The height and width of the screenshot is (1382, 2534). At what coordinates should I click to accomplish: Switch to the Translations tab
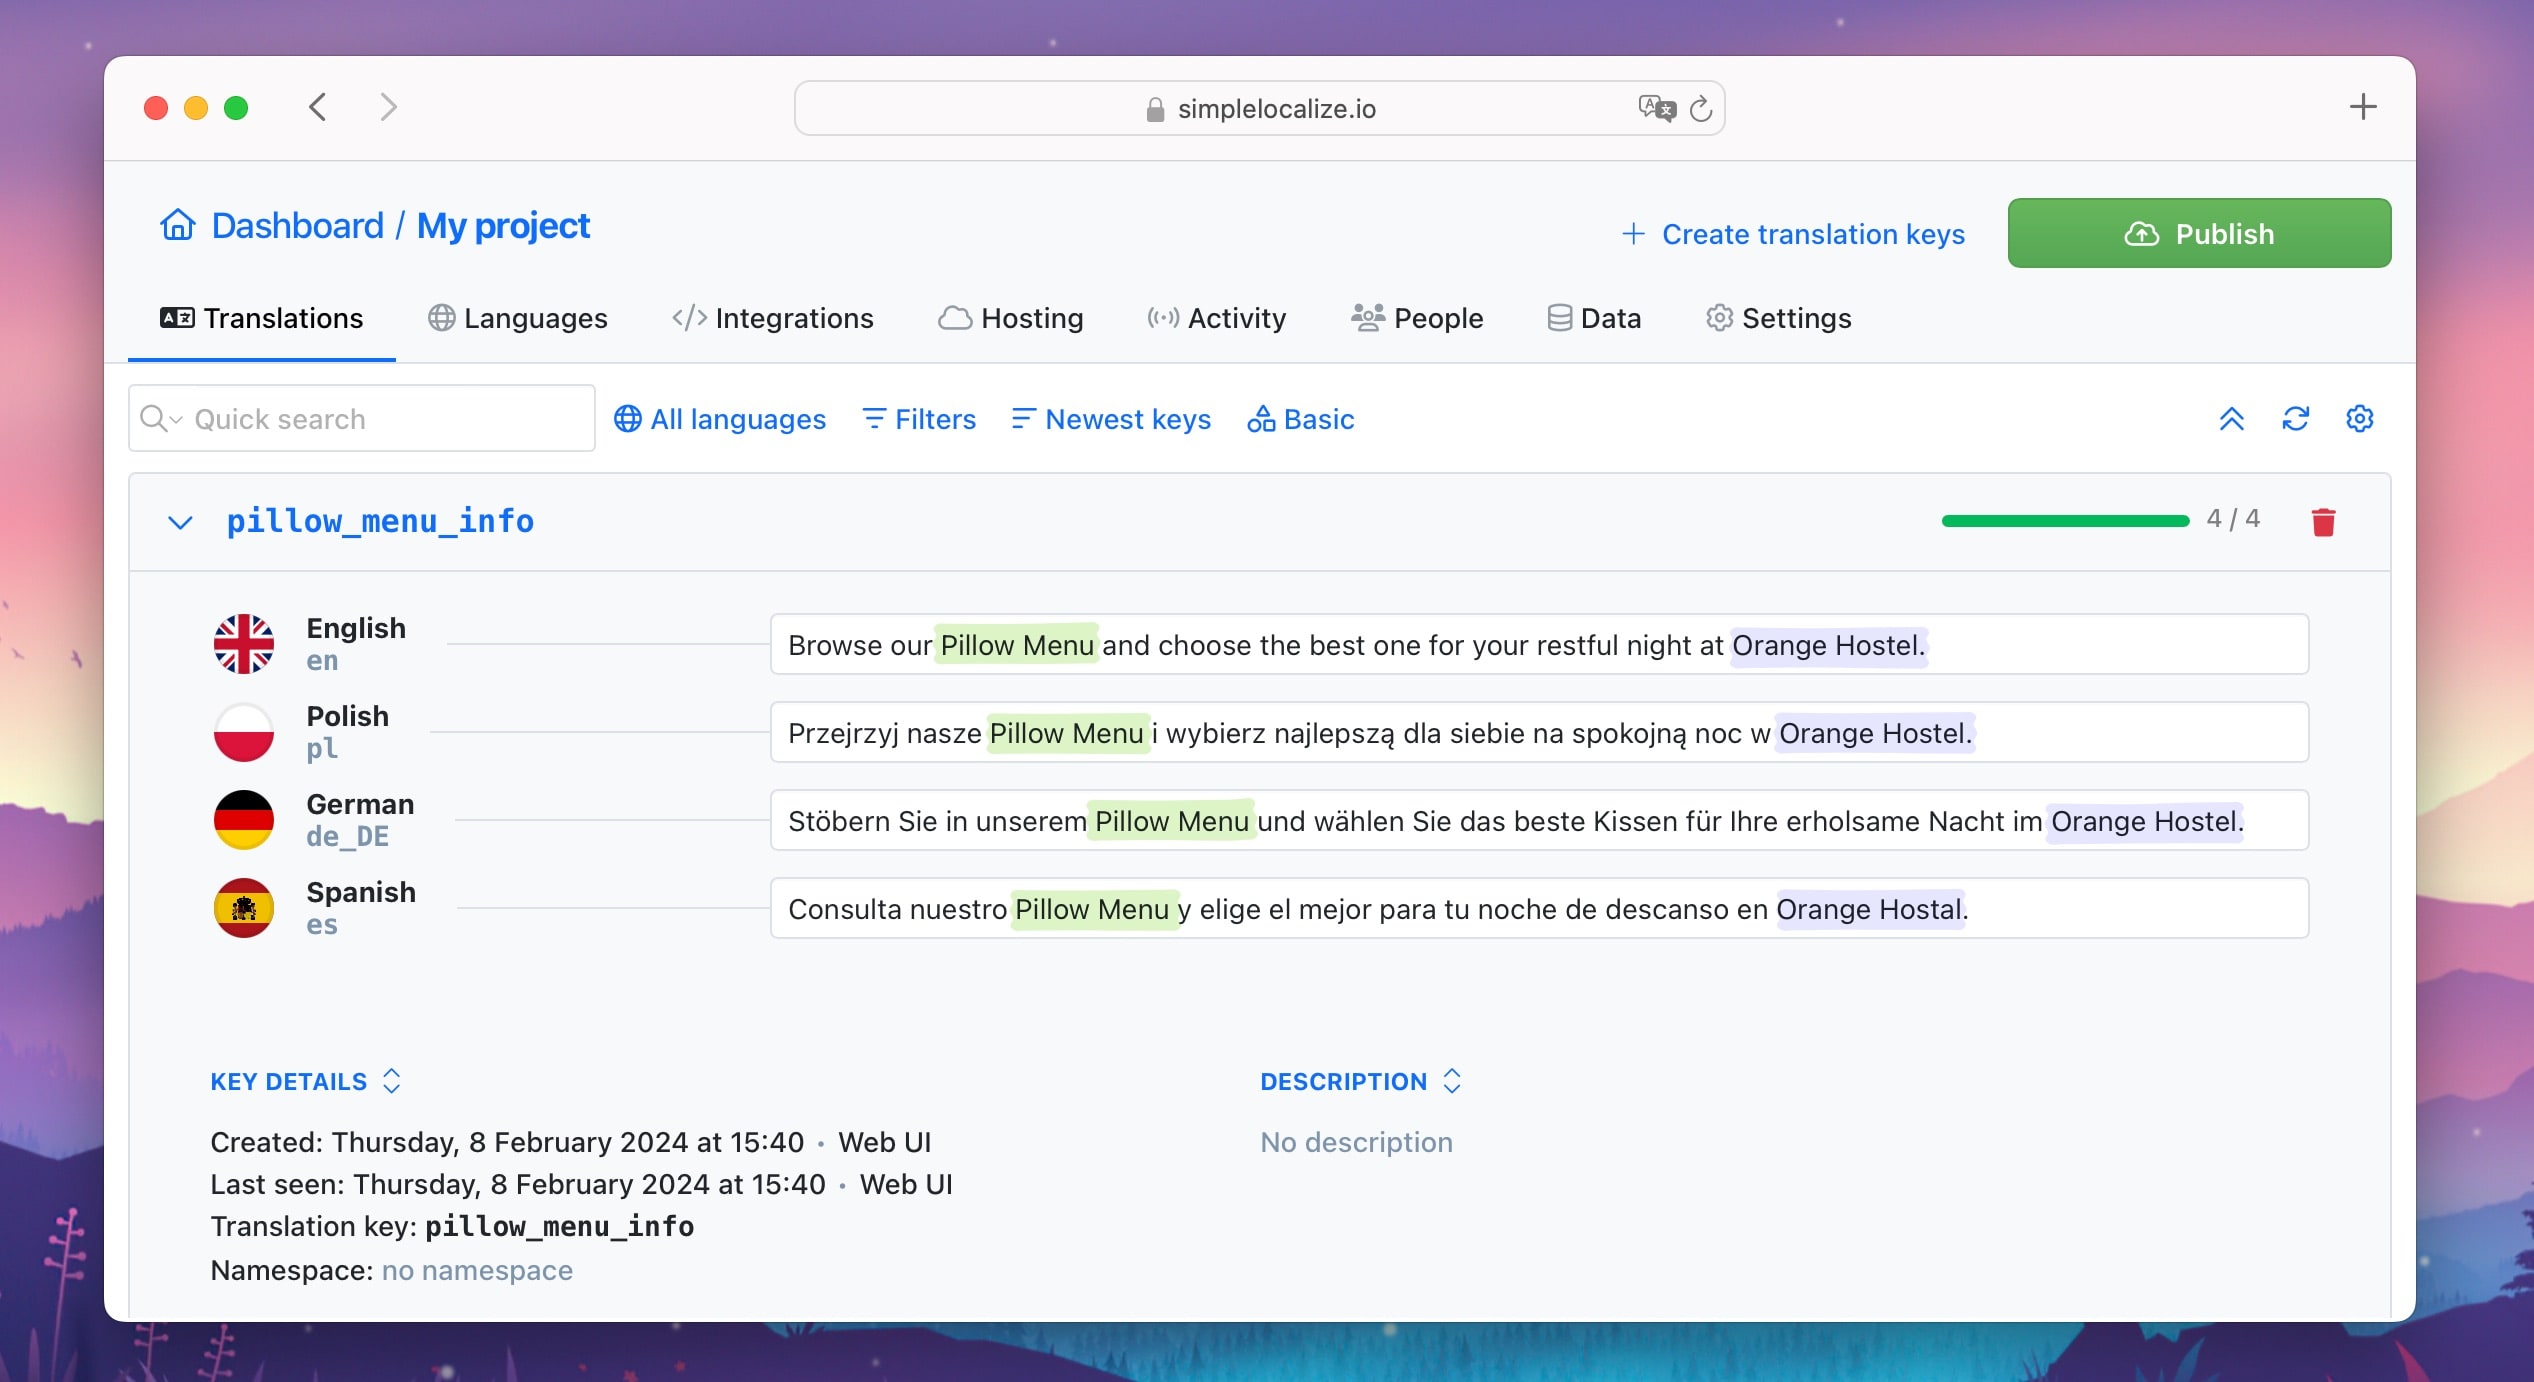(x=262, y=318)
